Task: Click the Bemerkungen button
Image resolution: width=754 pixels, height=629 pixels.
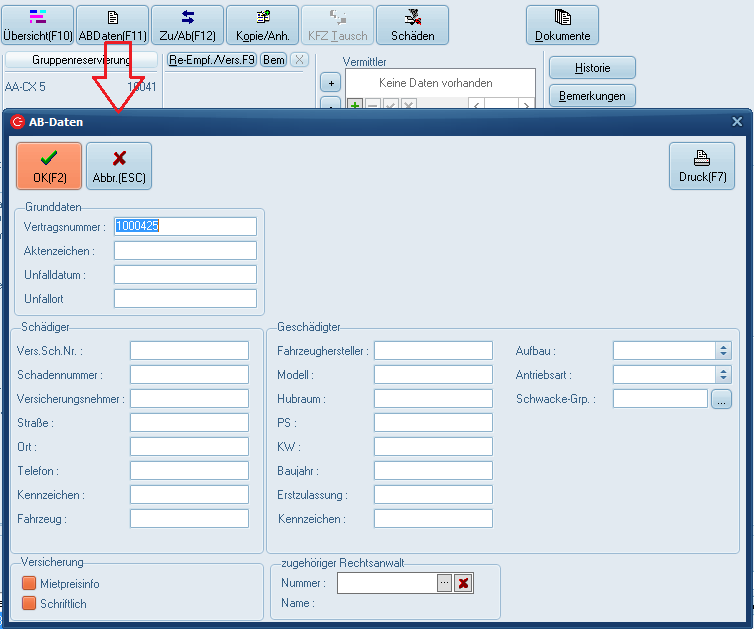Action: click(592, 96)
